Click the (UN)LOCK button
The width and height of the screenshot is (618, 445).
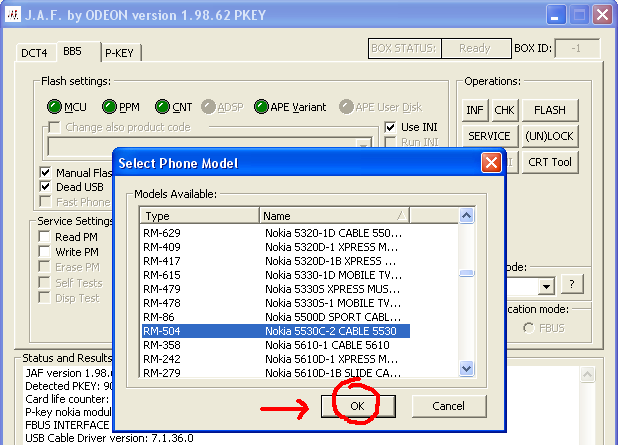pyautogui.click(x=550, y=136)
